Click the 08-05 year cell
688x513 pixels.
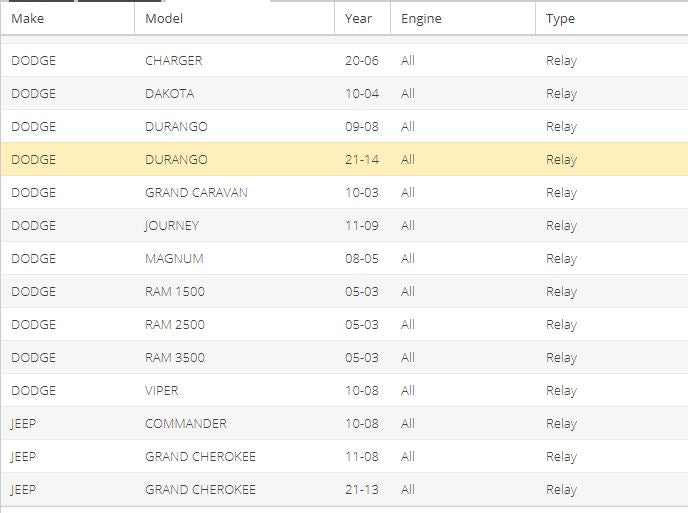[x=362, y=258]
